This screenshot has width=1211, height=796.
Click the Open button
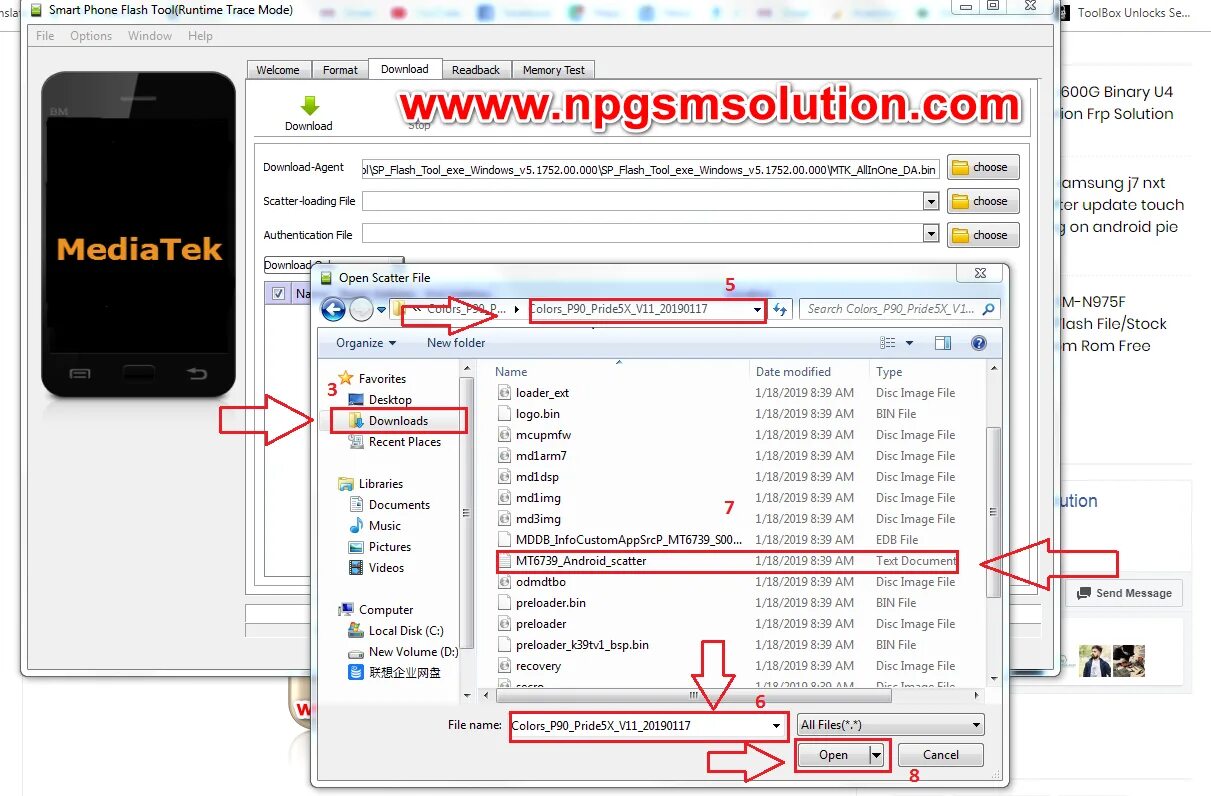click(833, 755)
